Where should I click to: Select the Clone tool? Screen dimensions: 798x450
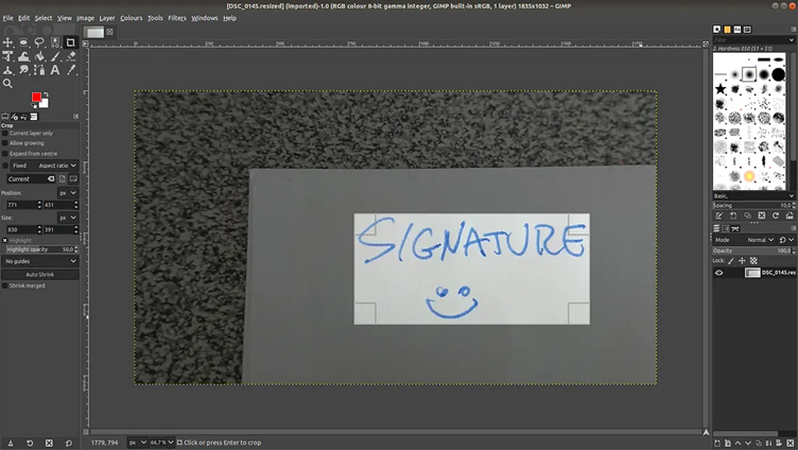pos(8,70)
